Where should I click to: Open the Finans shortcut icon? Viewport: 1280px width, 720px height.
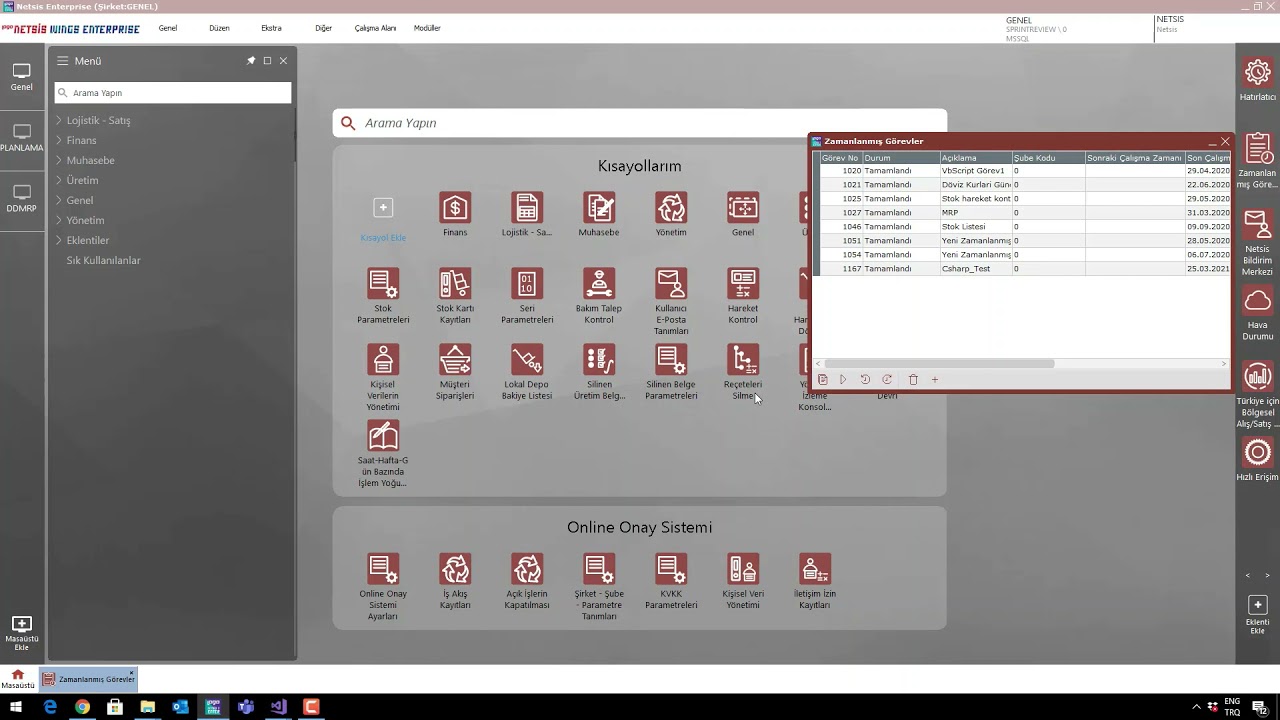click(x=455, y=208)
